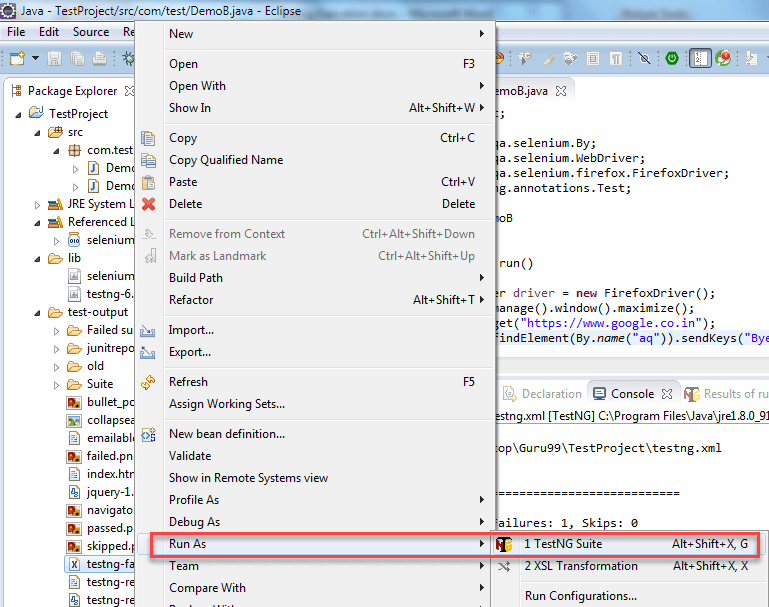This screenshot has height=607, width=769.
Task: Click the Save toolbar icon
Action: [x=54, y=59]
